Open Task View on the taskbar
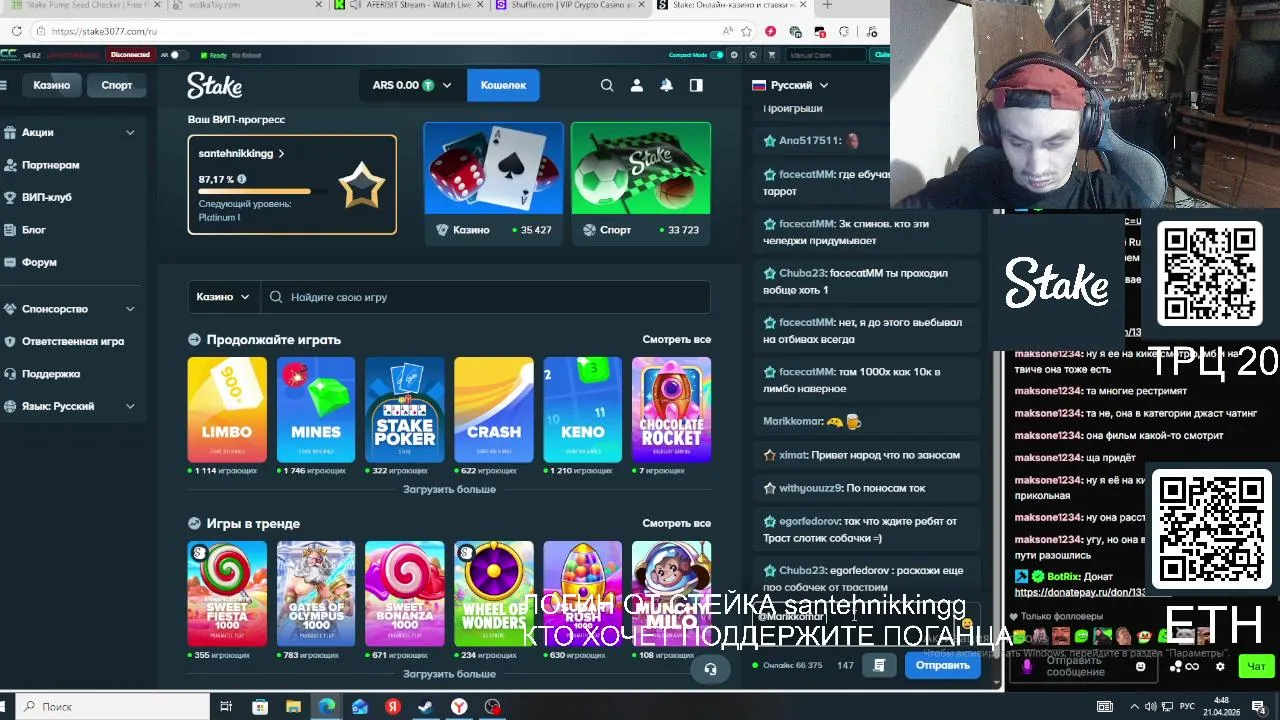 click(x=226, y=706)
